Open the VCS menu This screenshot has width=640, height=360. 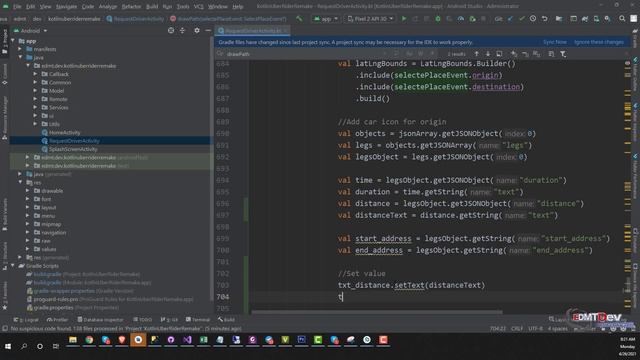coord(198,7)
